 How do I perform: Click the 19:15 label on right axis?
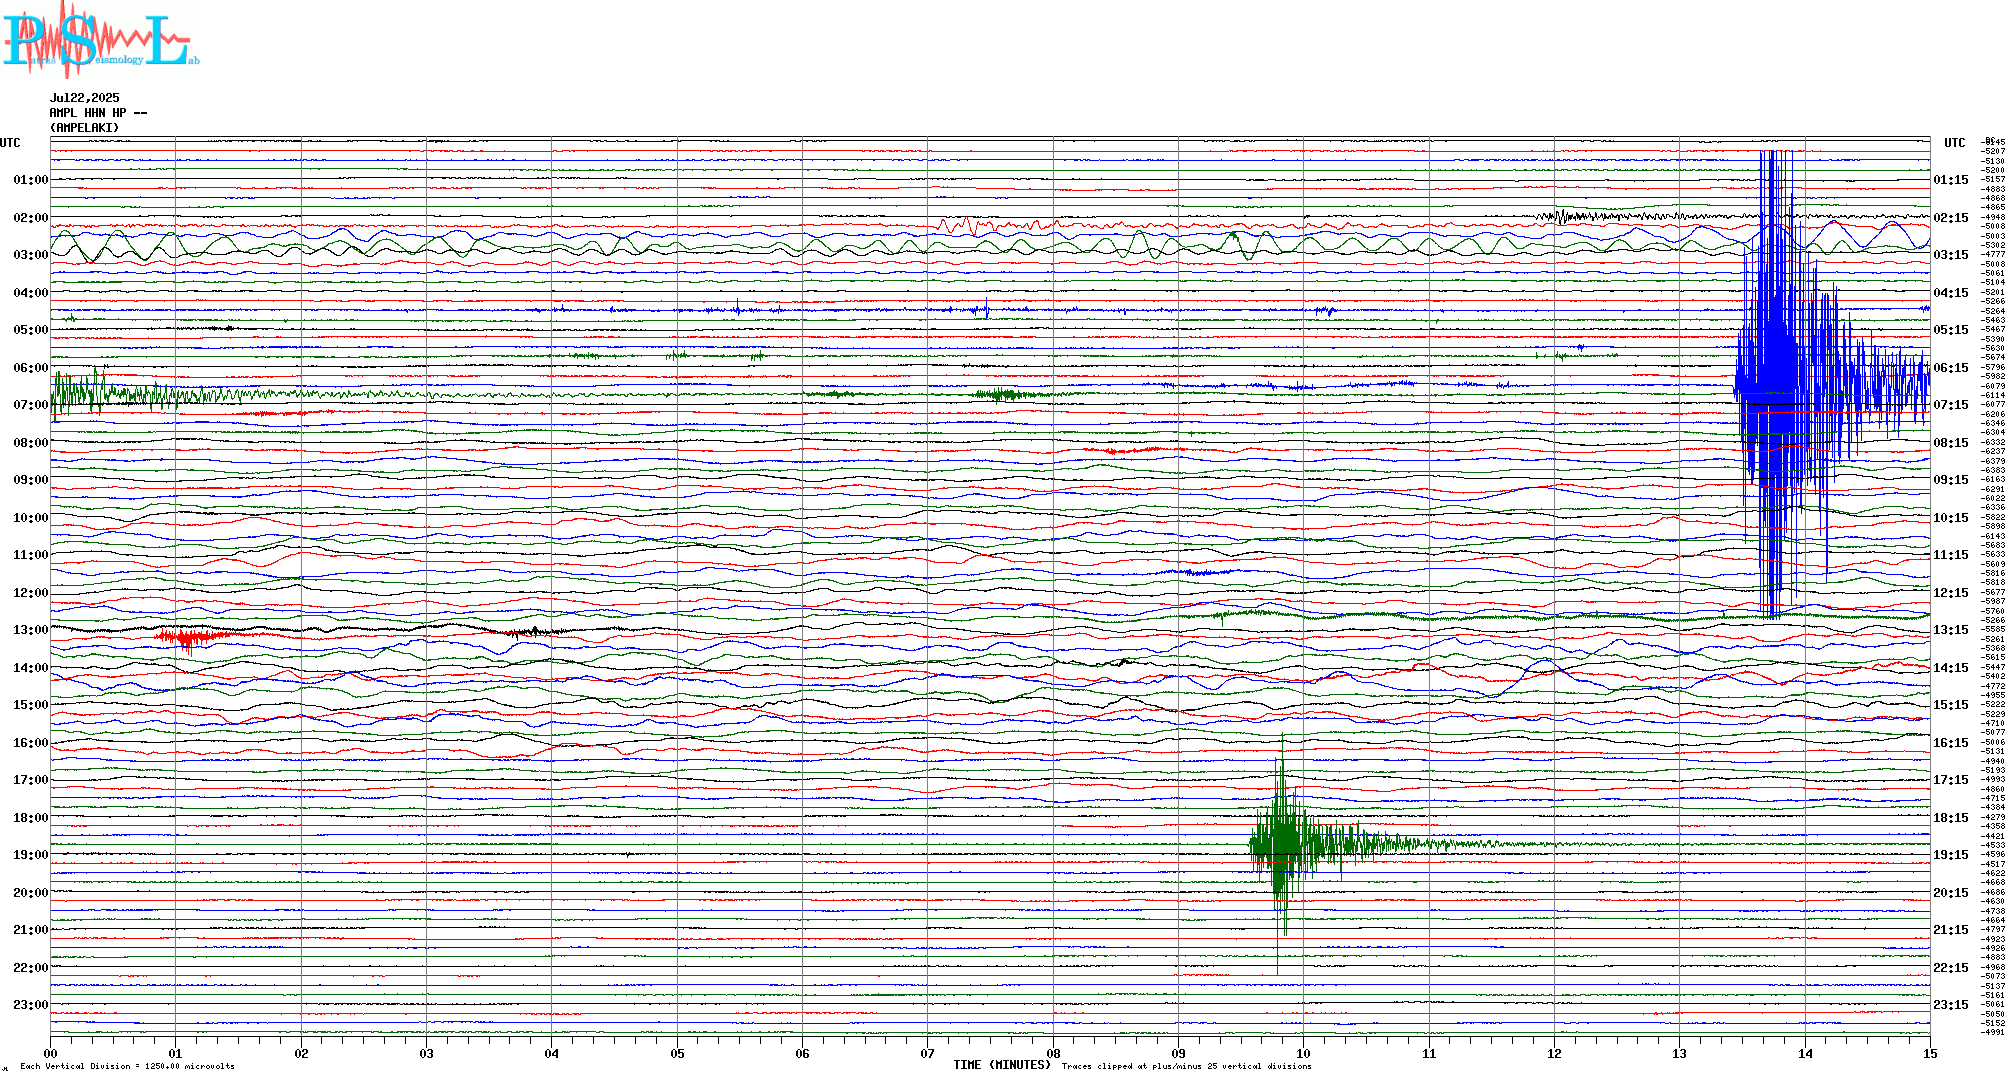click(1951, 855)
